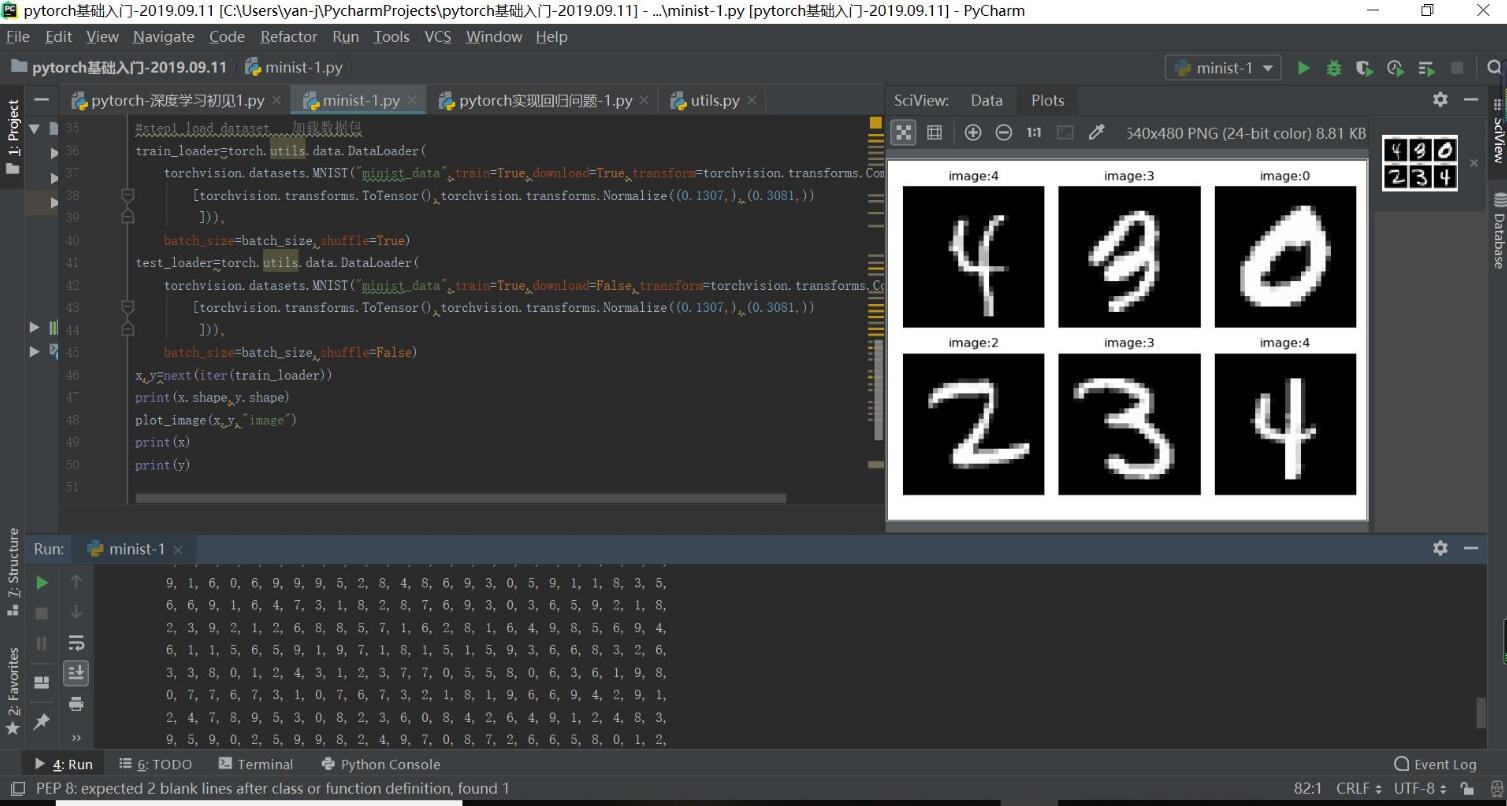Run with Coverage from main toolbar
Screen dimensions: 1507x806
[1364, 68]
